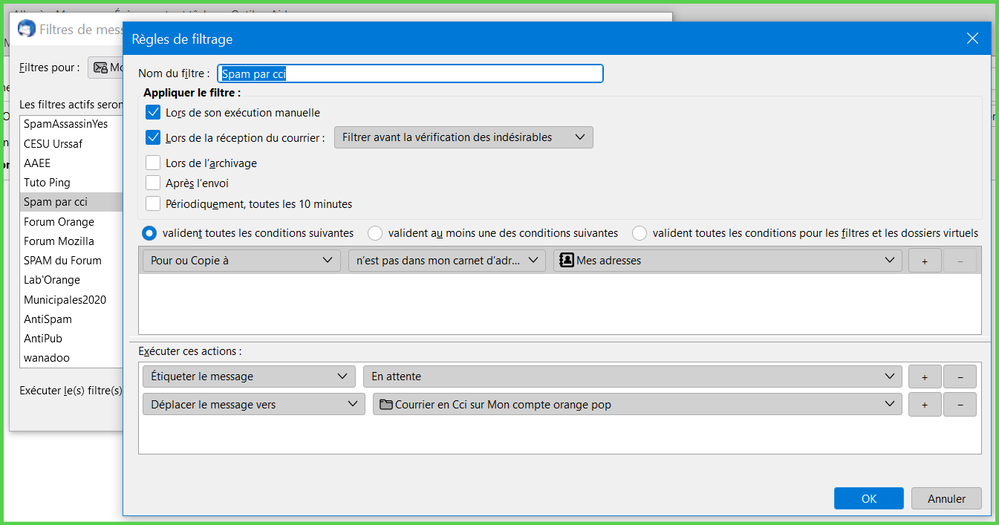This screenshot has width=999, height=525.
Task: Click OK to save filter
Action: [x=868, y=498]
